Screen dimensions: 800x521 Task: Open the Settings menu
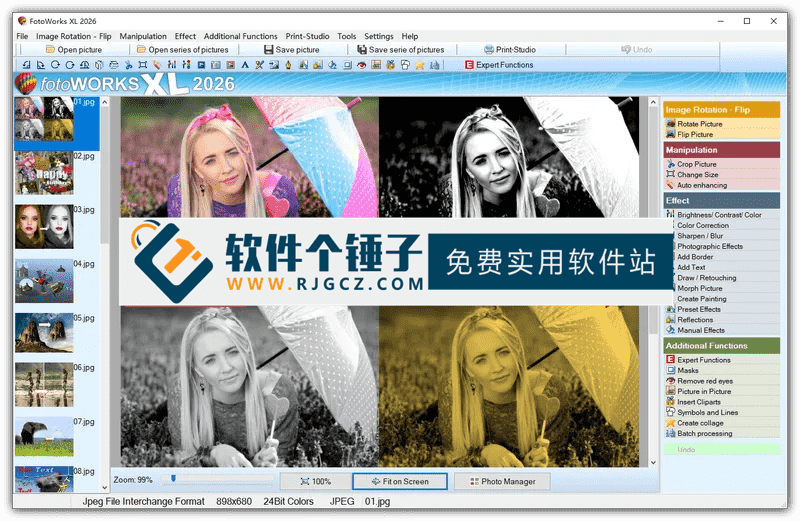pos(379,36)
